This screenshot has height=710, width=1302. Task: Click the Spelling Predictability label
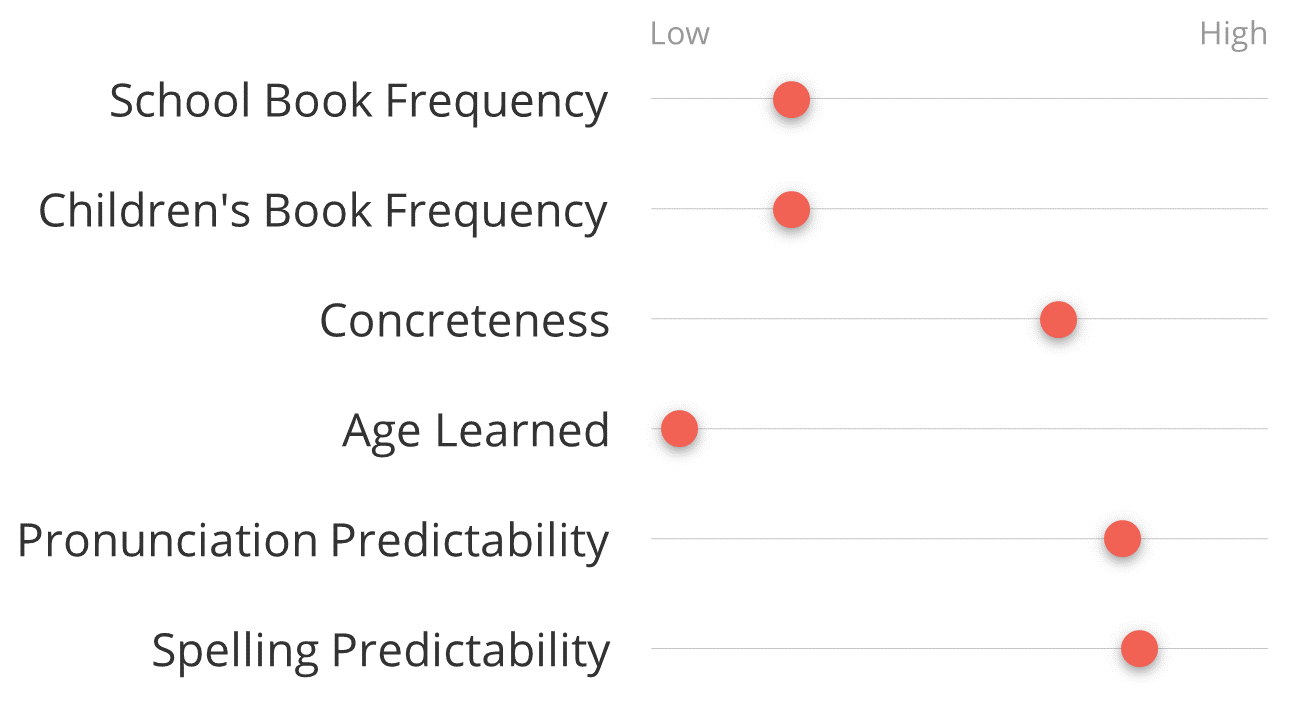click(x=380, y=652)
